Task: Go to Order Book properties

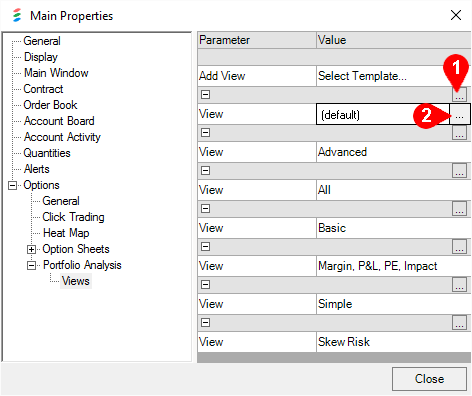Action: point(50,105)
